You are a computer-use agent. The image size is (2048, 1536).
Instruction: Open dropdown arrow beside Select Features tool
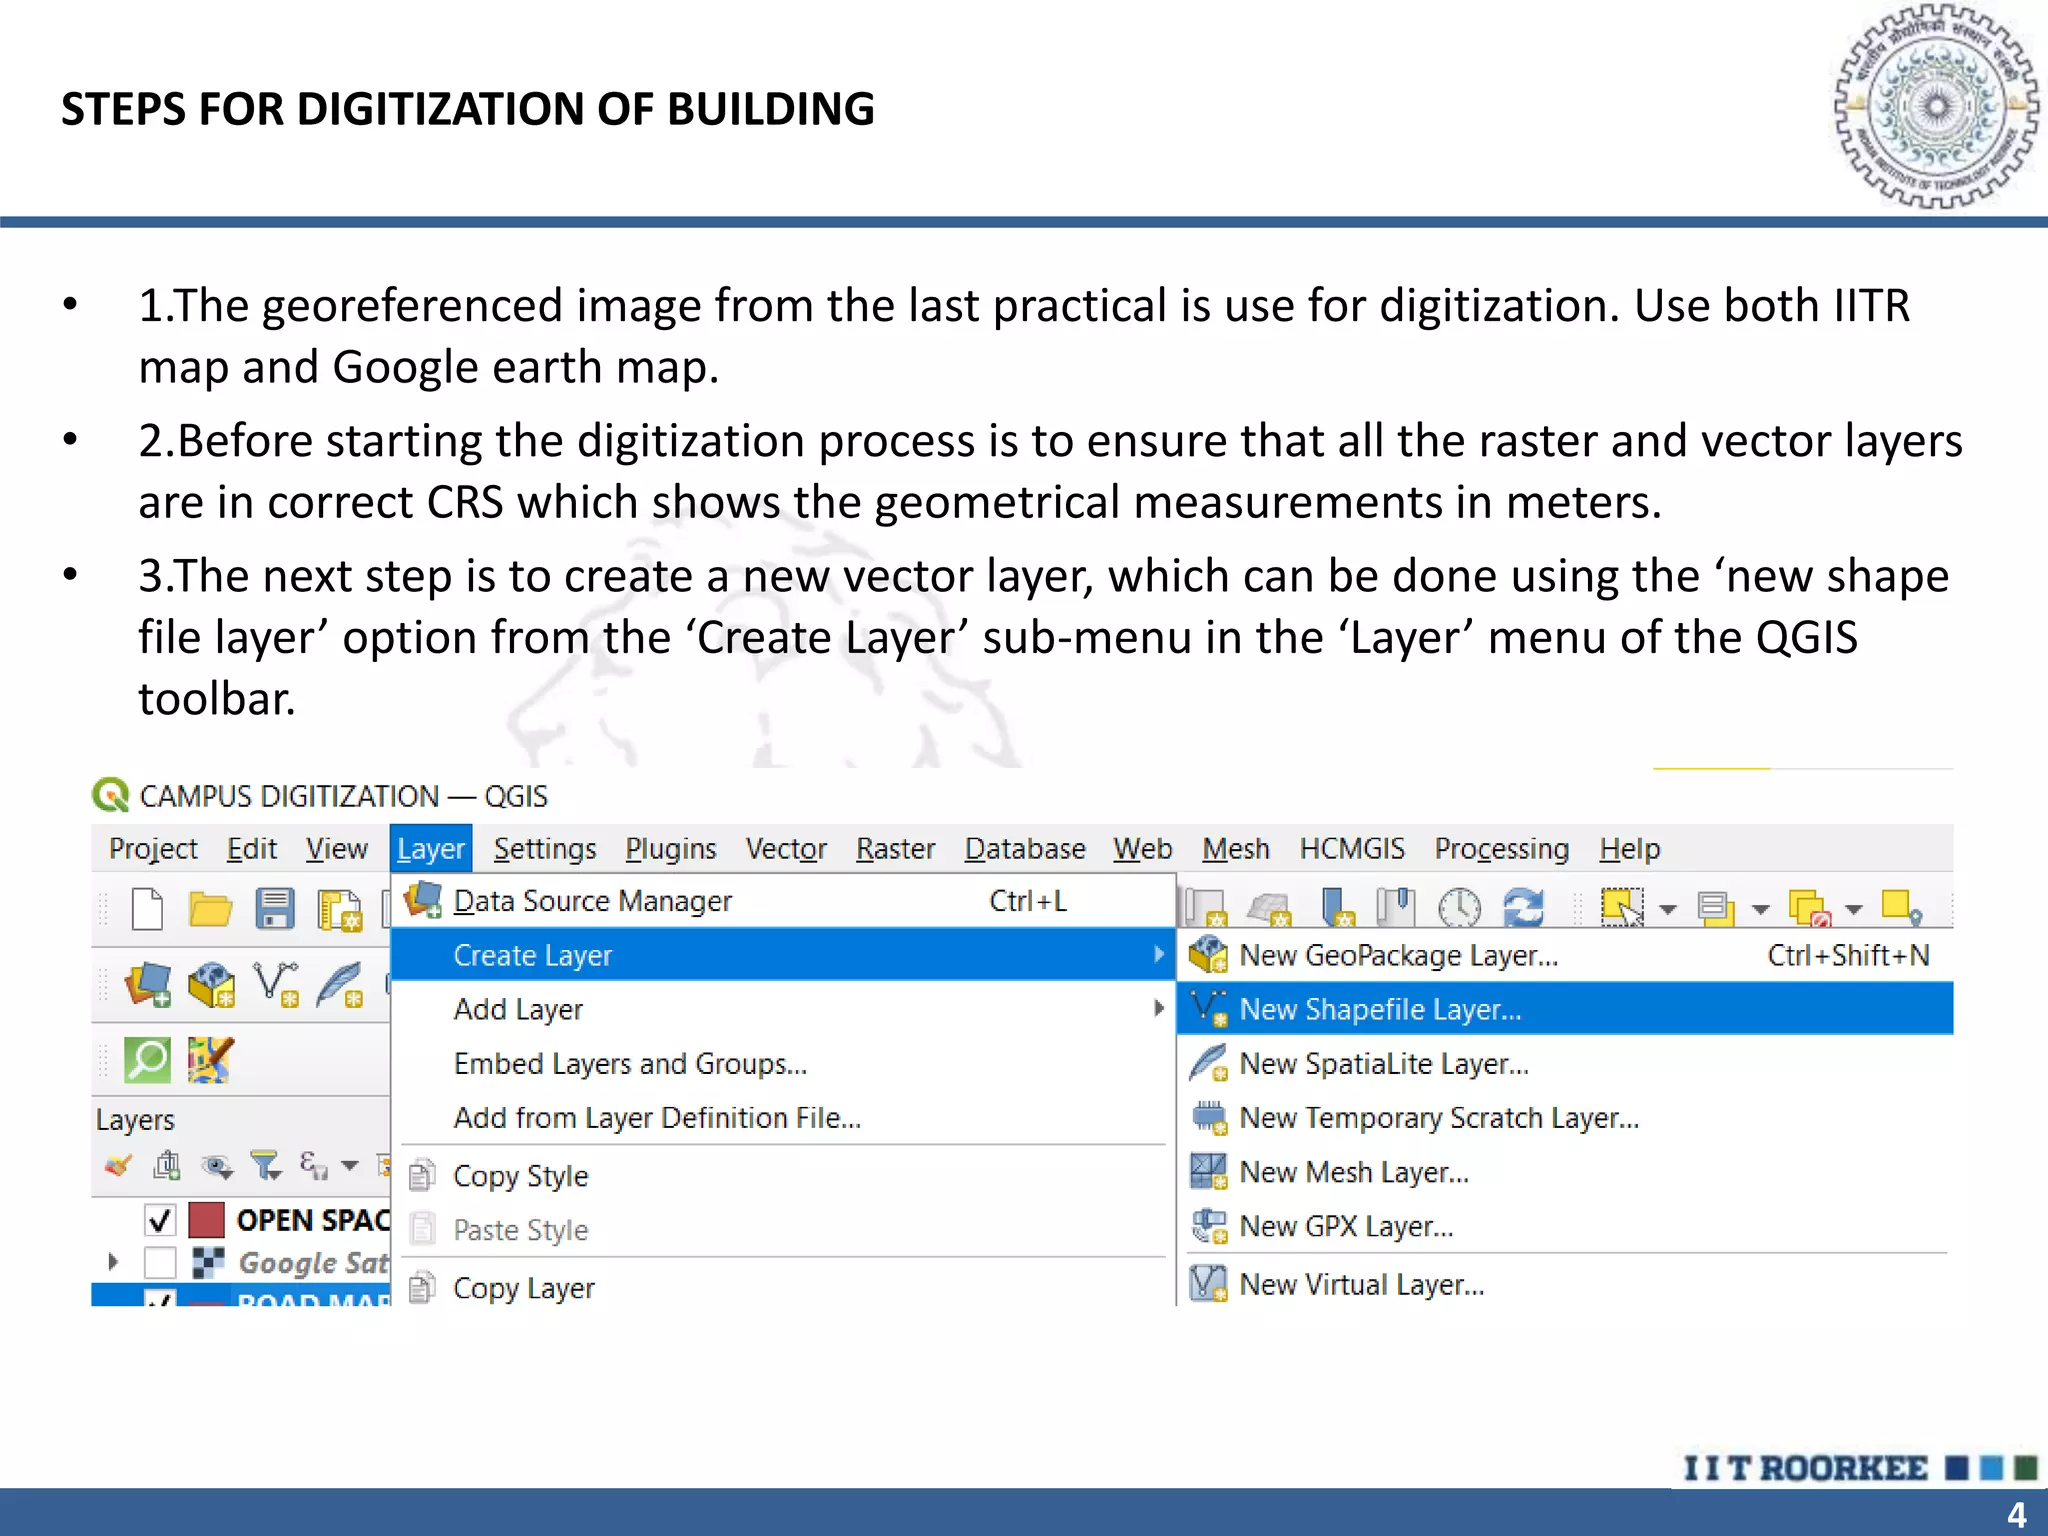click(x=1667, y=909)
